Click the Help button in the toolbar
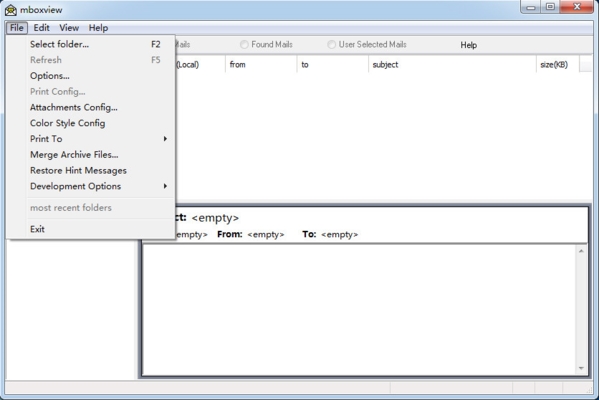The height and width of the screenshot is (400, 599). click(x=468, y=45)
